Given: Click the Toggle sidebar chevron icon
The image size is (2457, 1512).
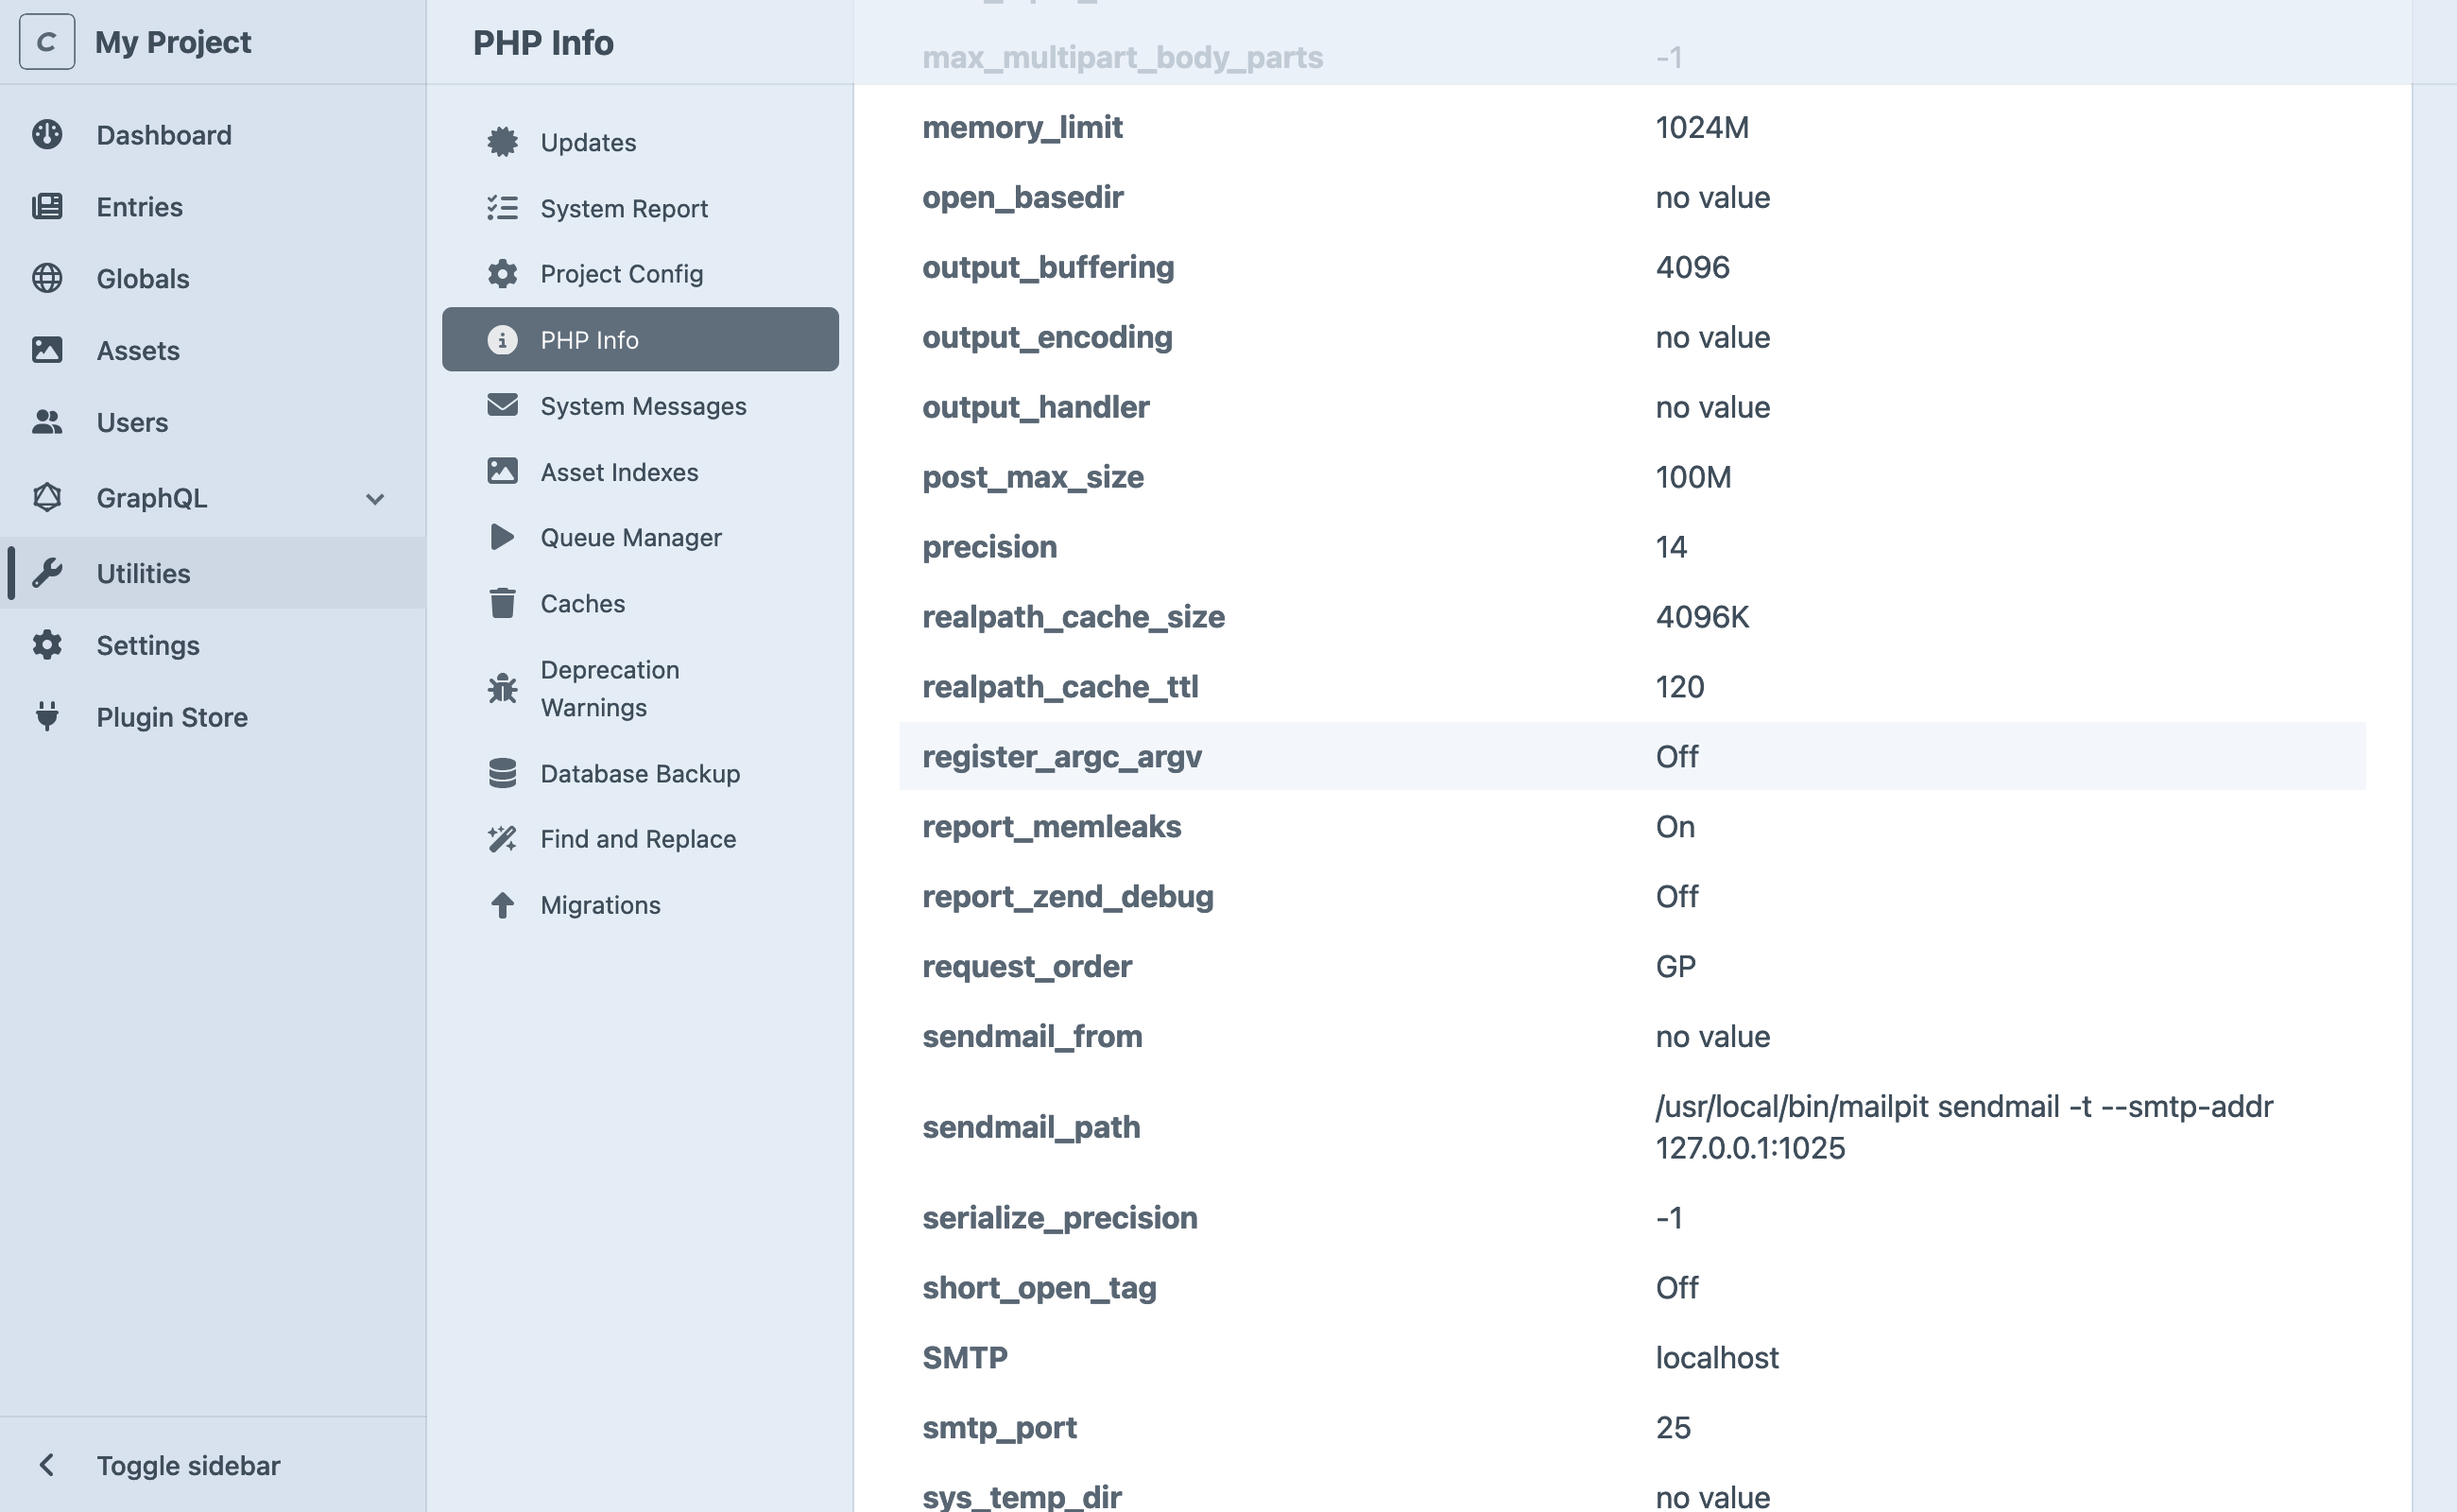Looking at the screenshot, I should [x=47, y=1465].
